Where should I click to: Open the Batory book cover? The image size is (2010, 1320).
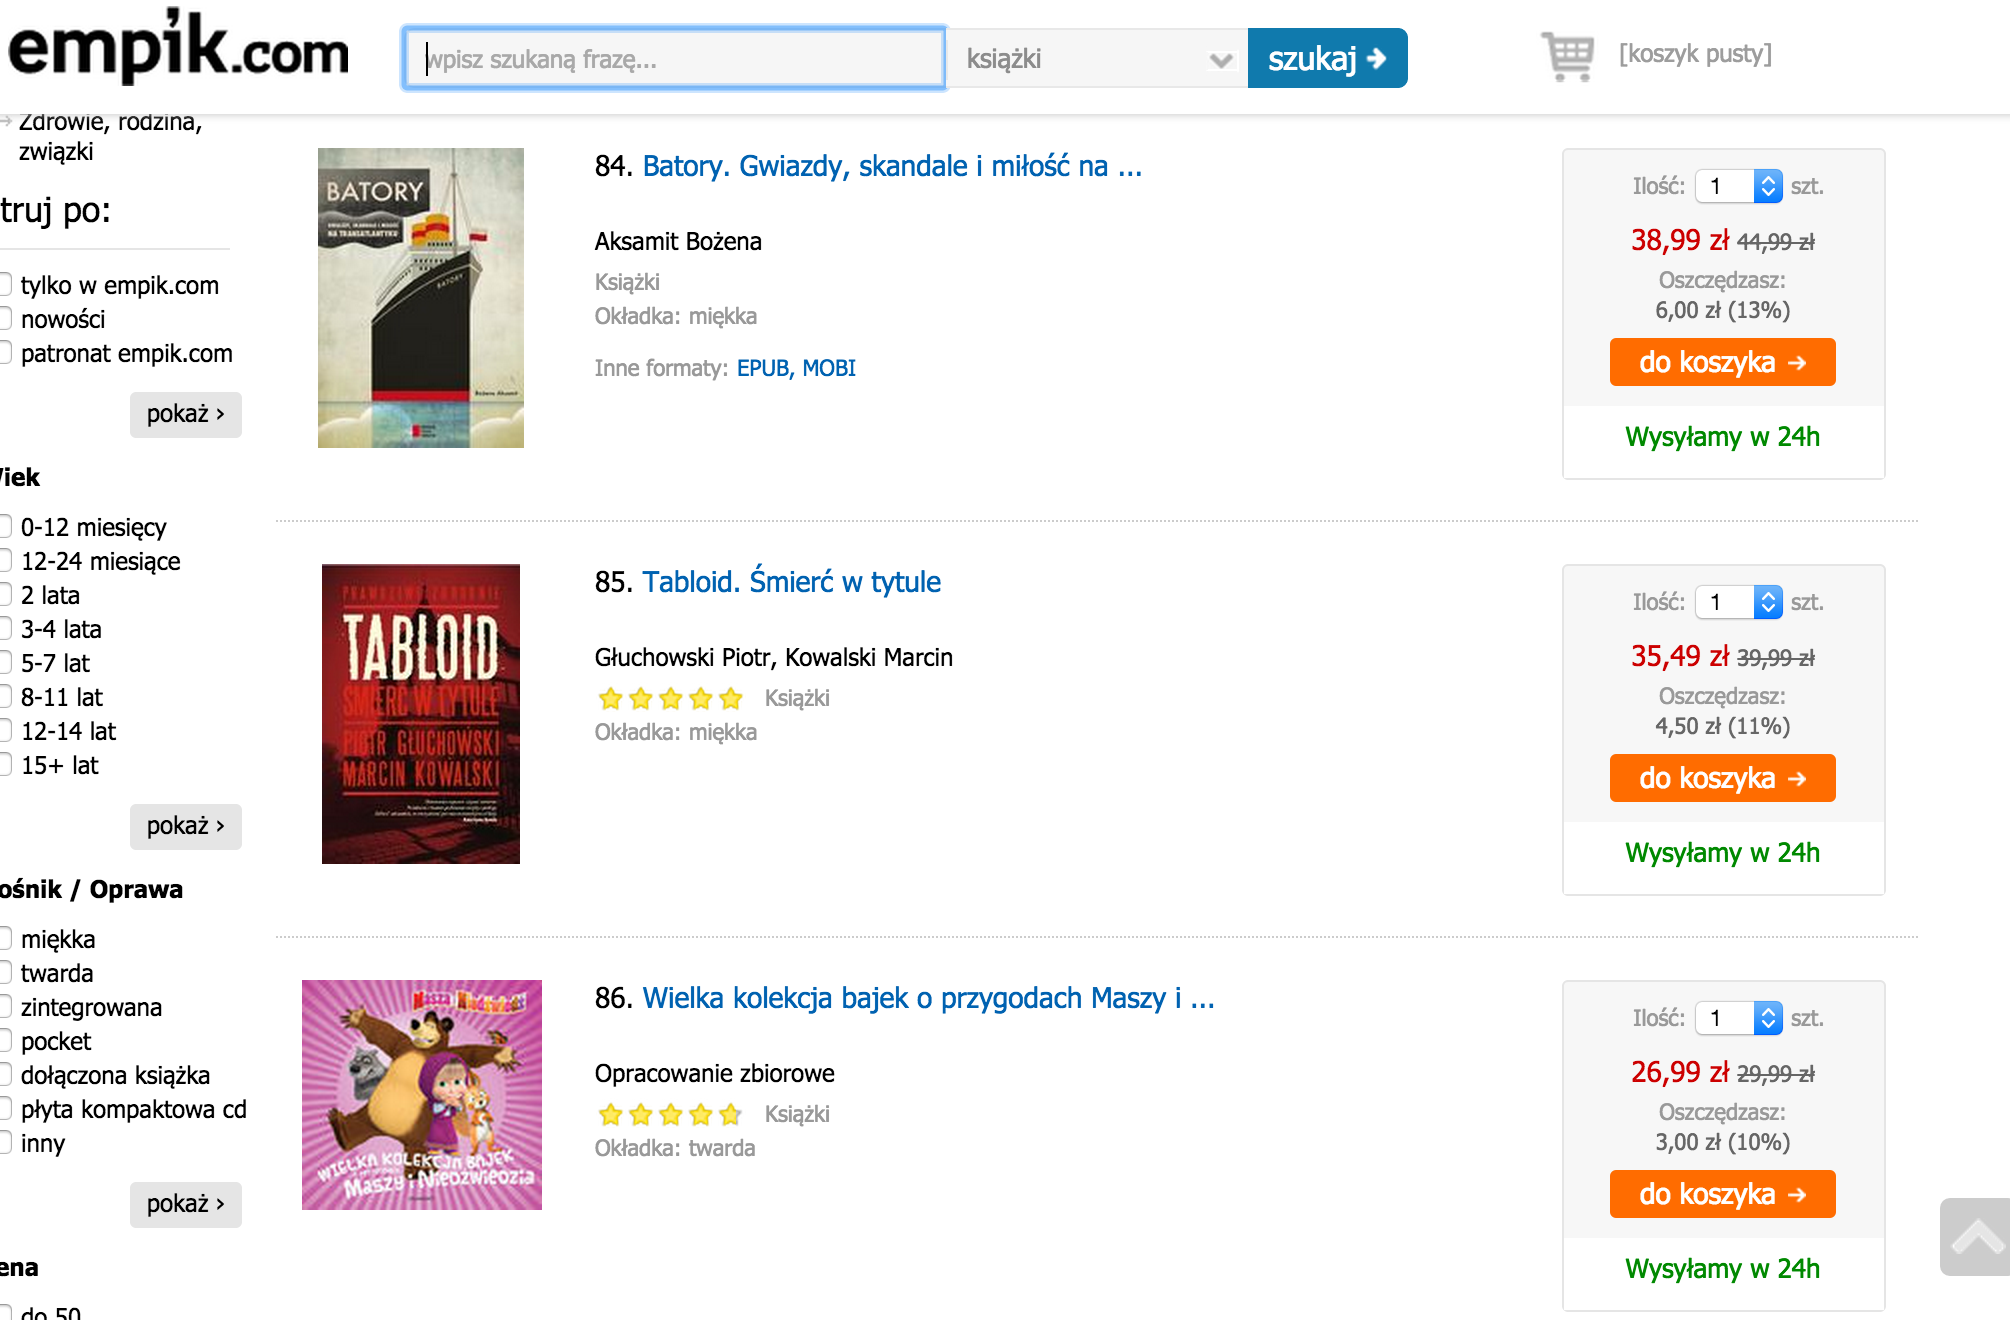click(421, 298)
